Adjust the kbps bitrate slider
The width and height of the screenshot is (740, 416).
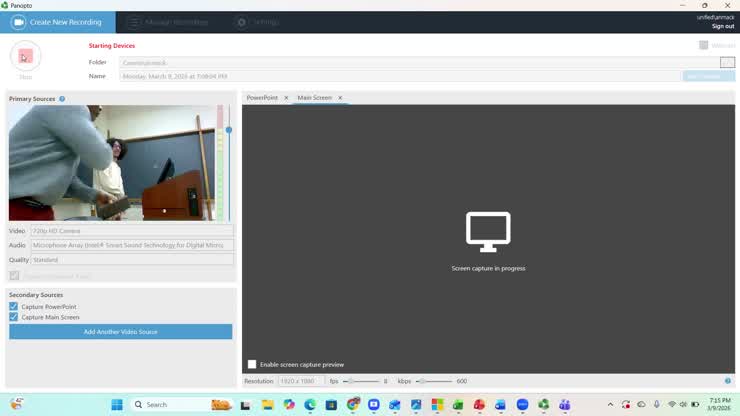click(422, 381)
